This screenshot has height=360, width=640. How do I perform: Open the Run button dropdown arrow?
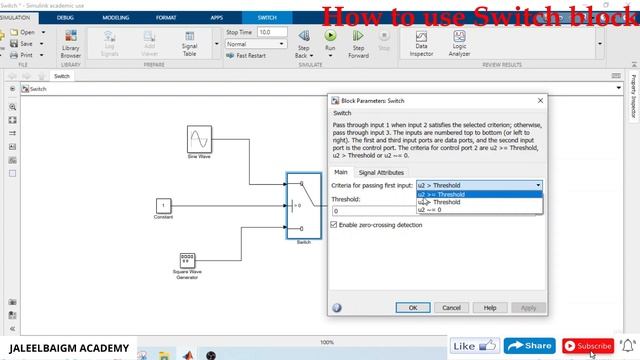point(330,56)
